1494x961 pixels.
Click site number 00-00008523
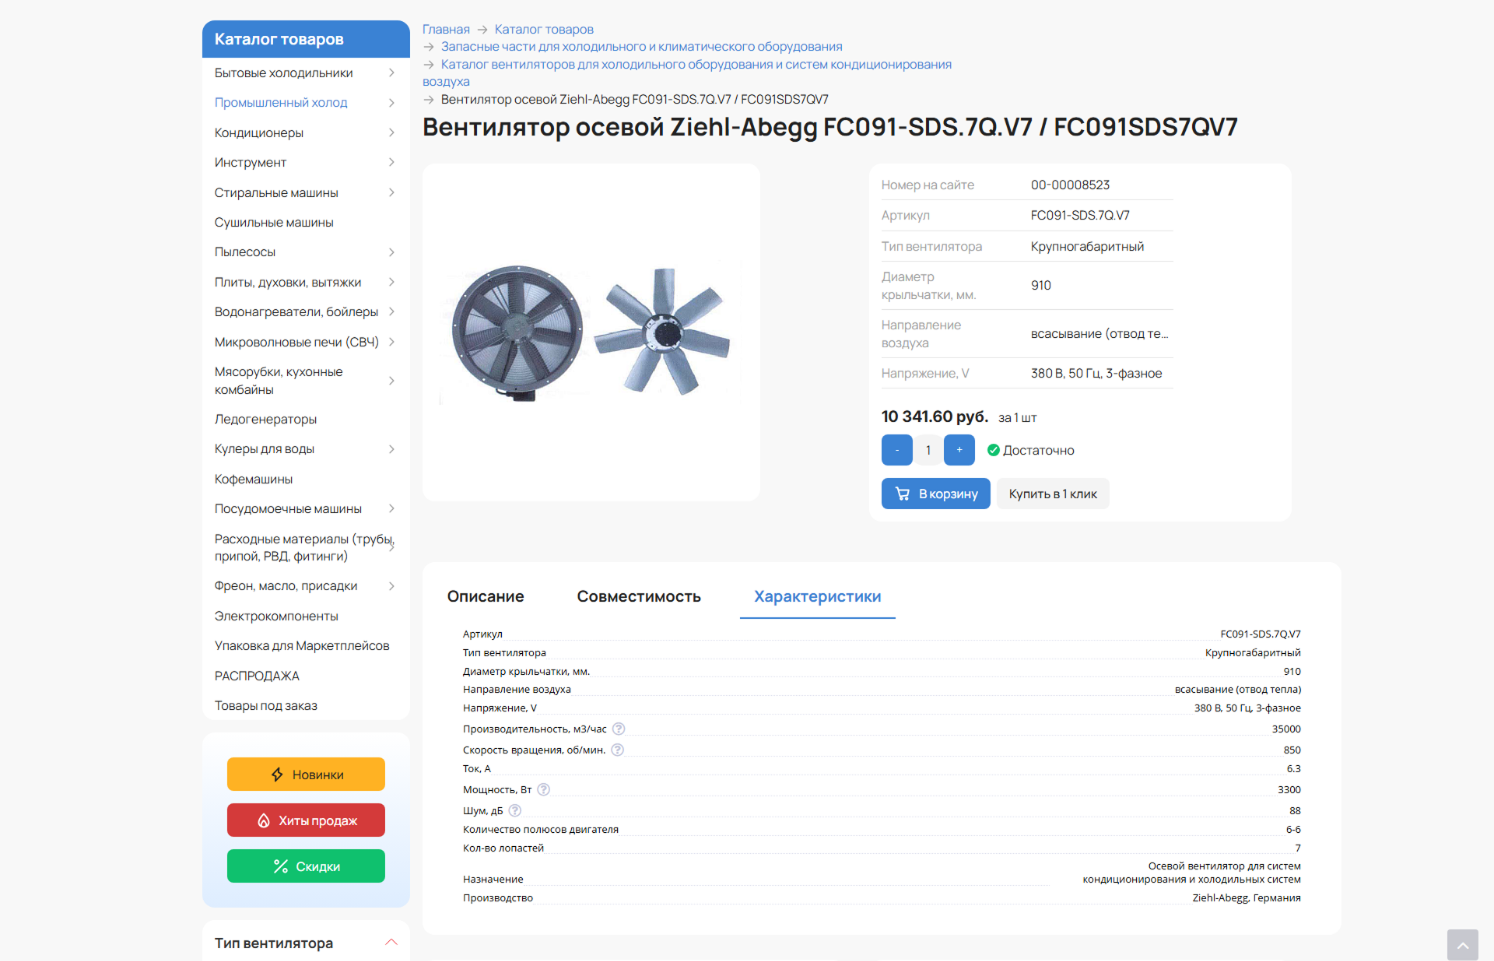click(x=1070, y=185)
